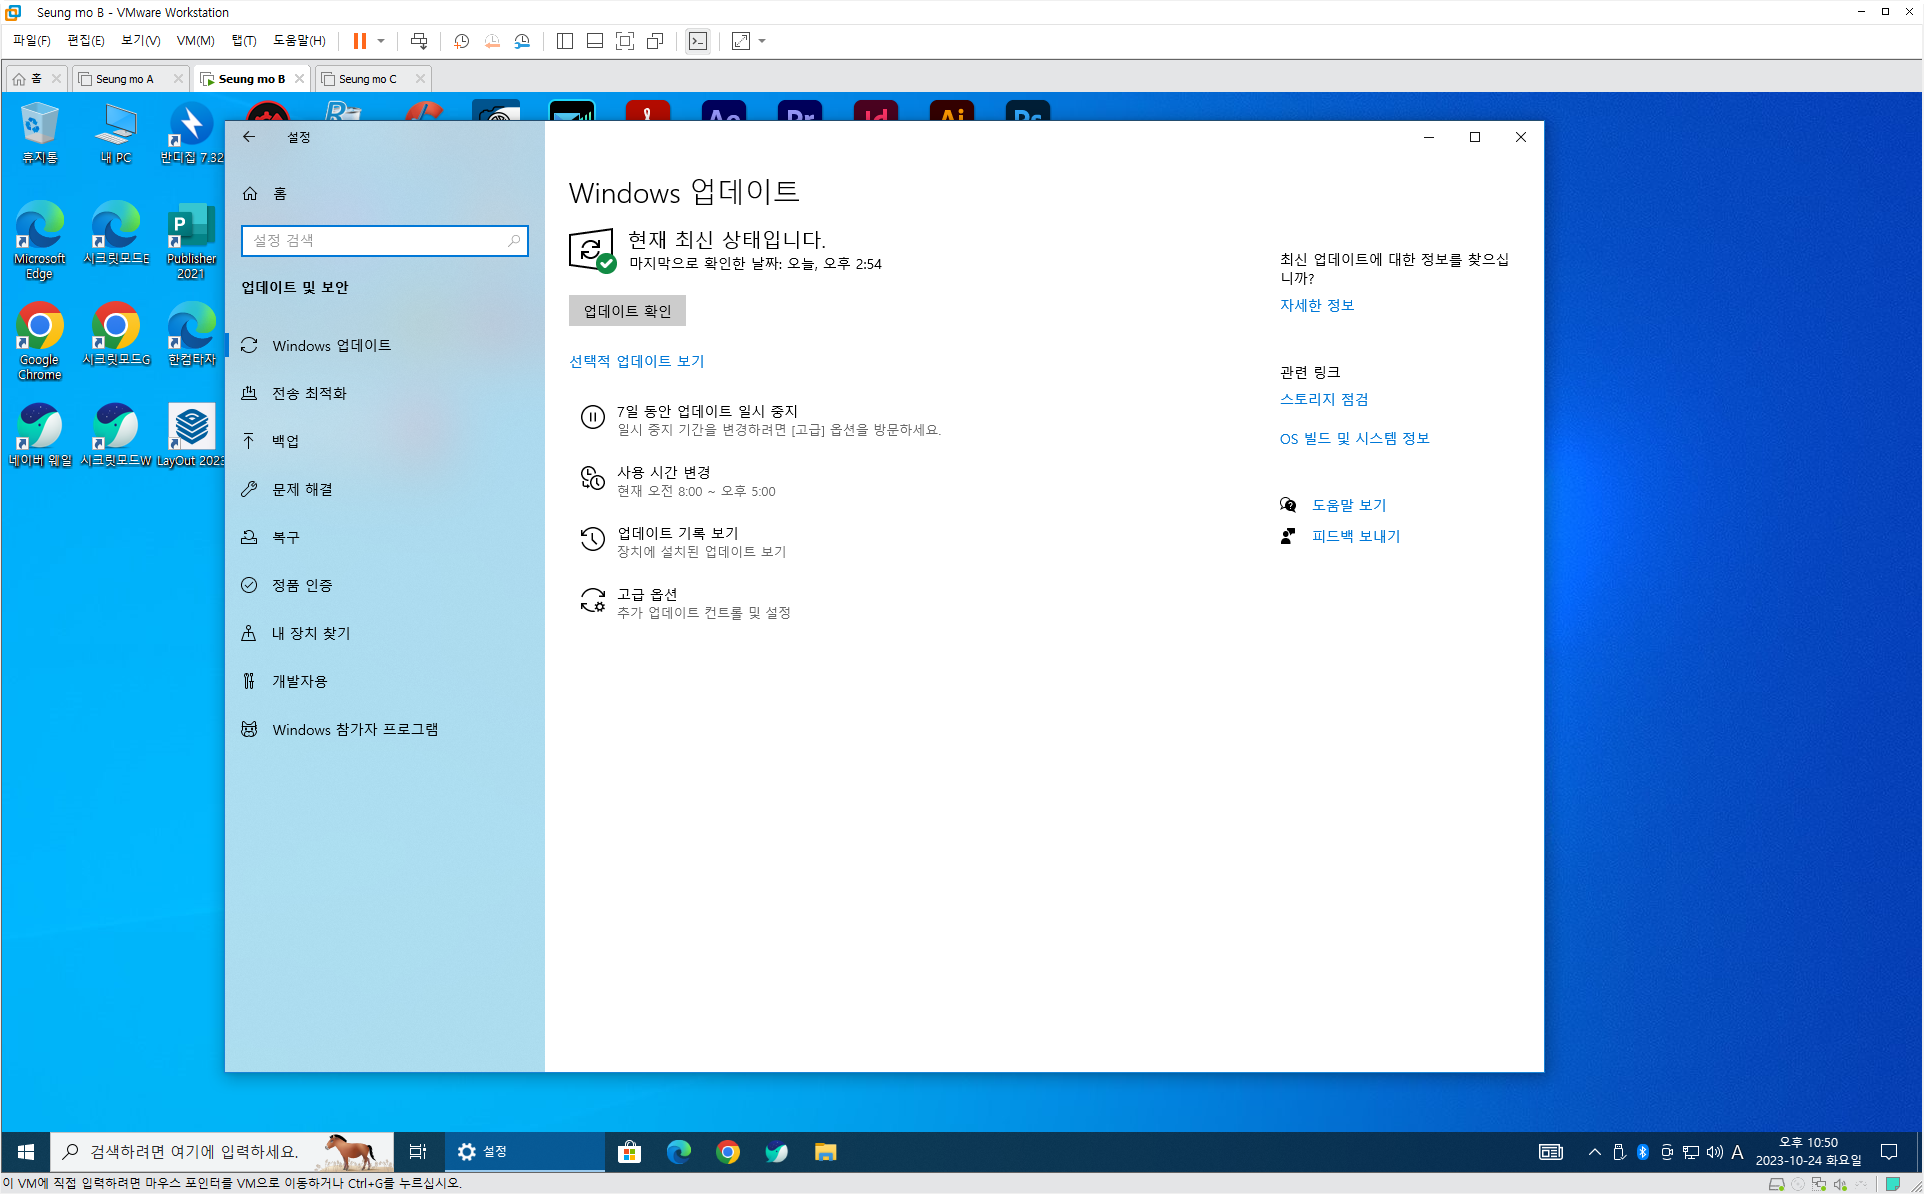
Task: Click the Unity mode overlapping-windows icon
Action: click(x=655, y=41)
